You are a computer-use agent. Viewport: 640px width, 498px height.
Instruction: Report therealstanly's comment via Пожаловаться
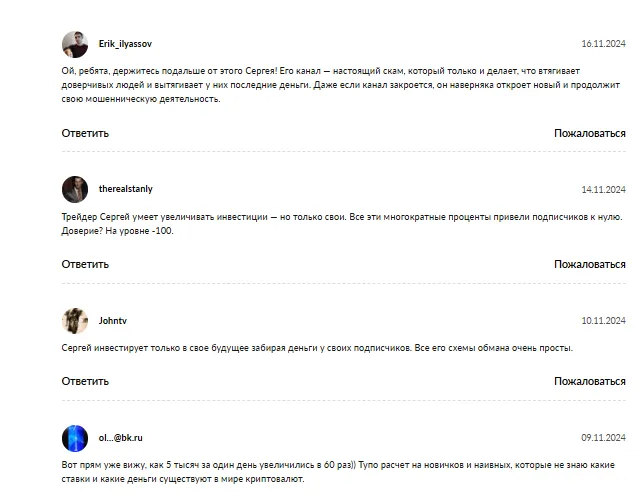590,265
